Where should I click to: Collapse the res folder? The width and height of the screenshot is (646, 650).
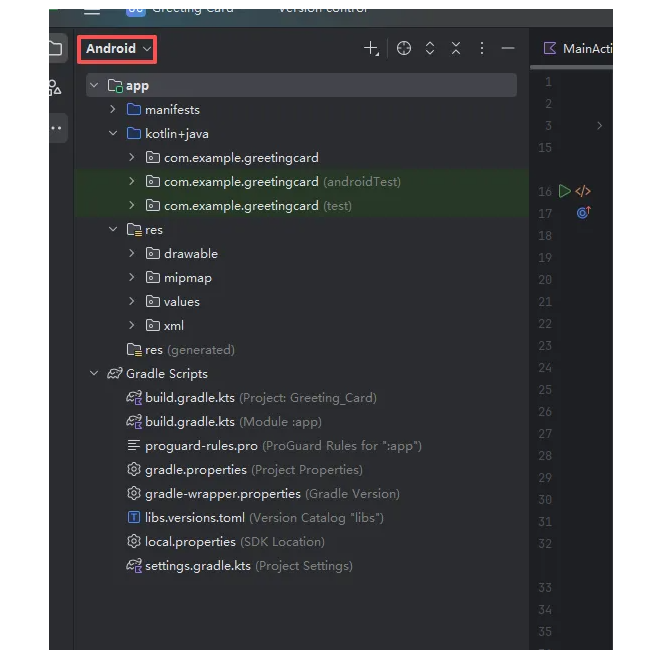pos(113,229)
